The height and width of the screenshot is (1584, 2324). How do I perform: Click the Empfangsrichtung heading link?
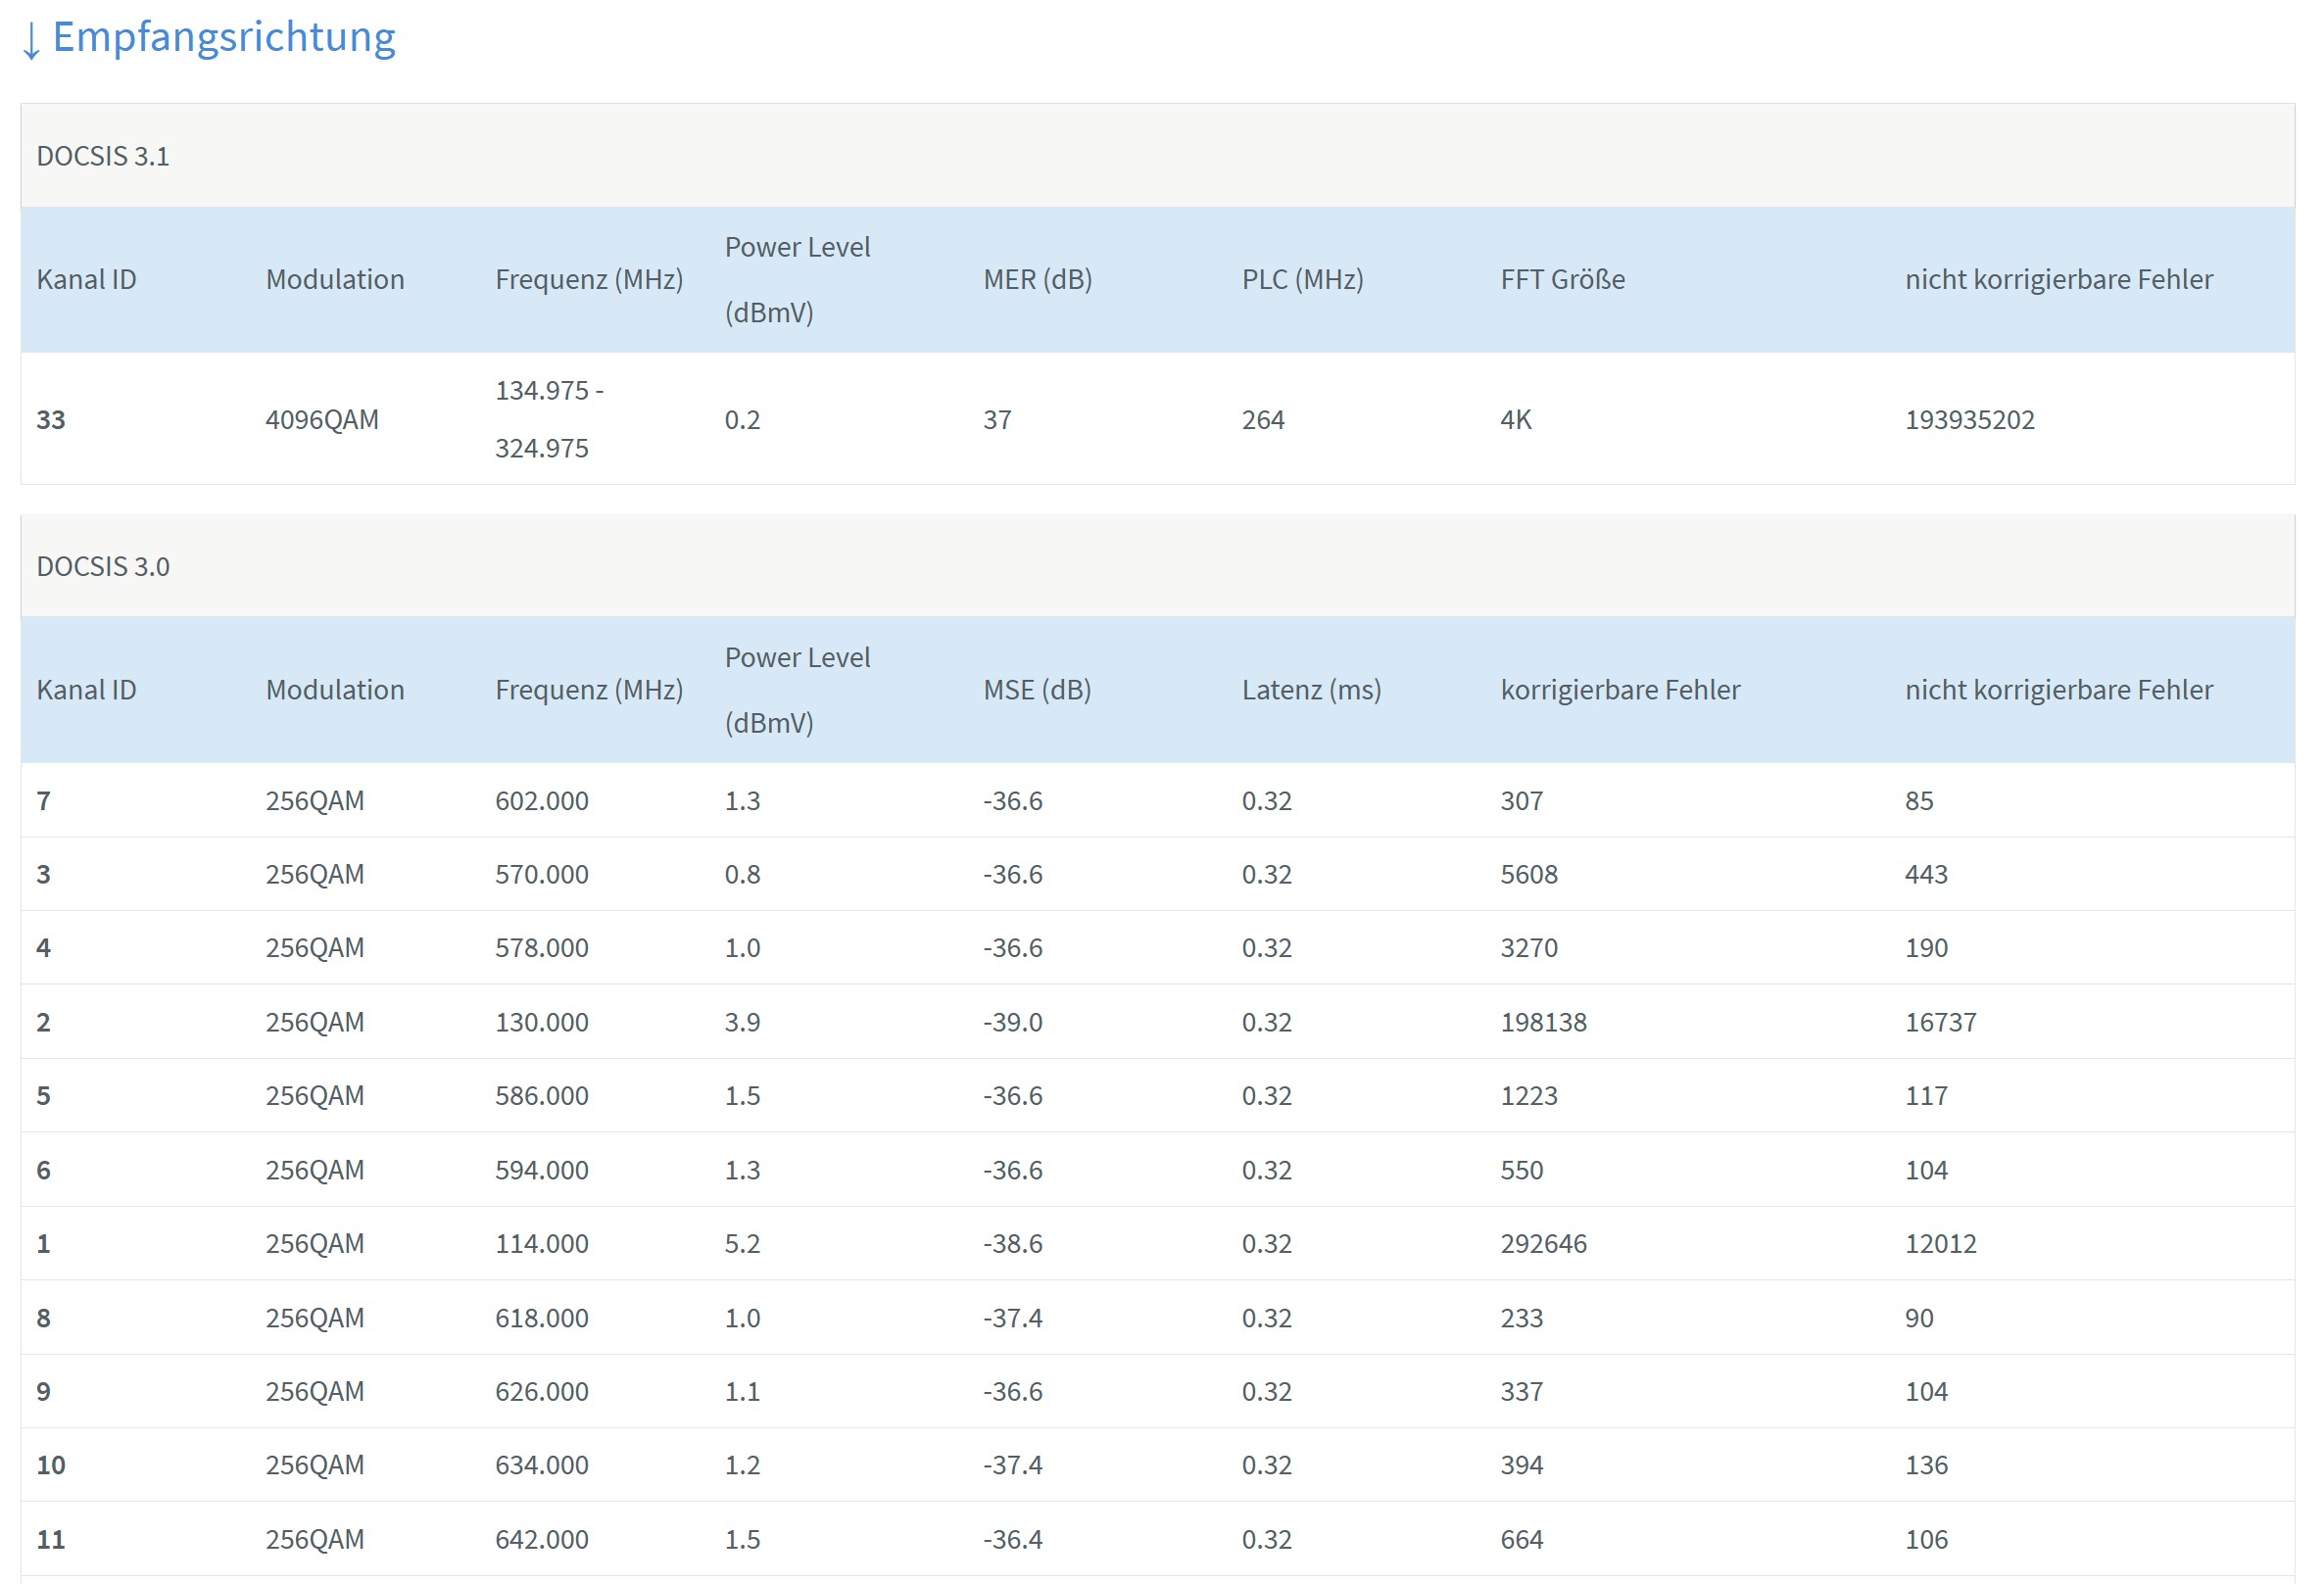(x=224, y=37)
